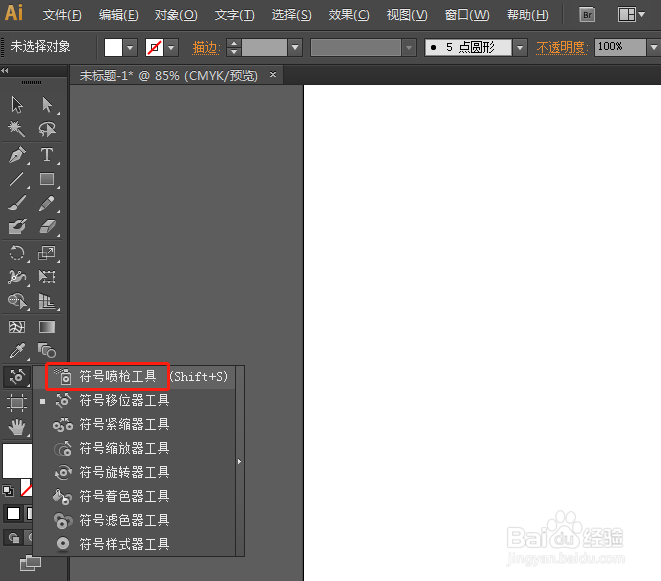Screen dimensions: 661x581
Task: Select the Selection tool (black arrow)
Action: pos(17,105)
